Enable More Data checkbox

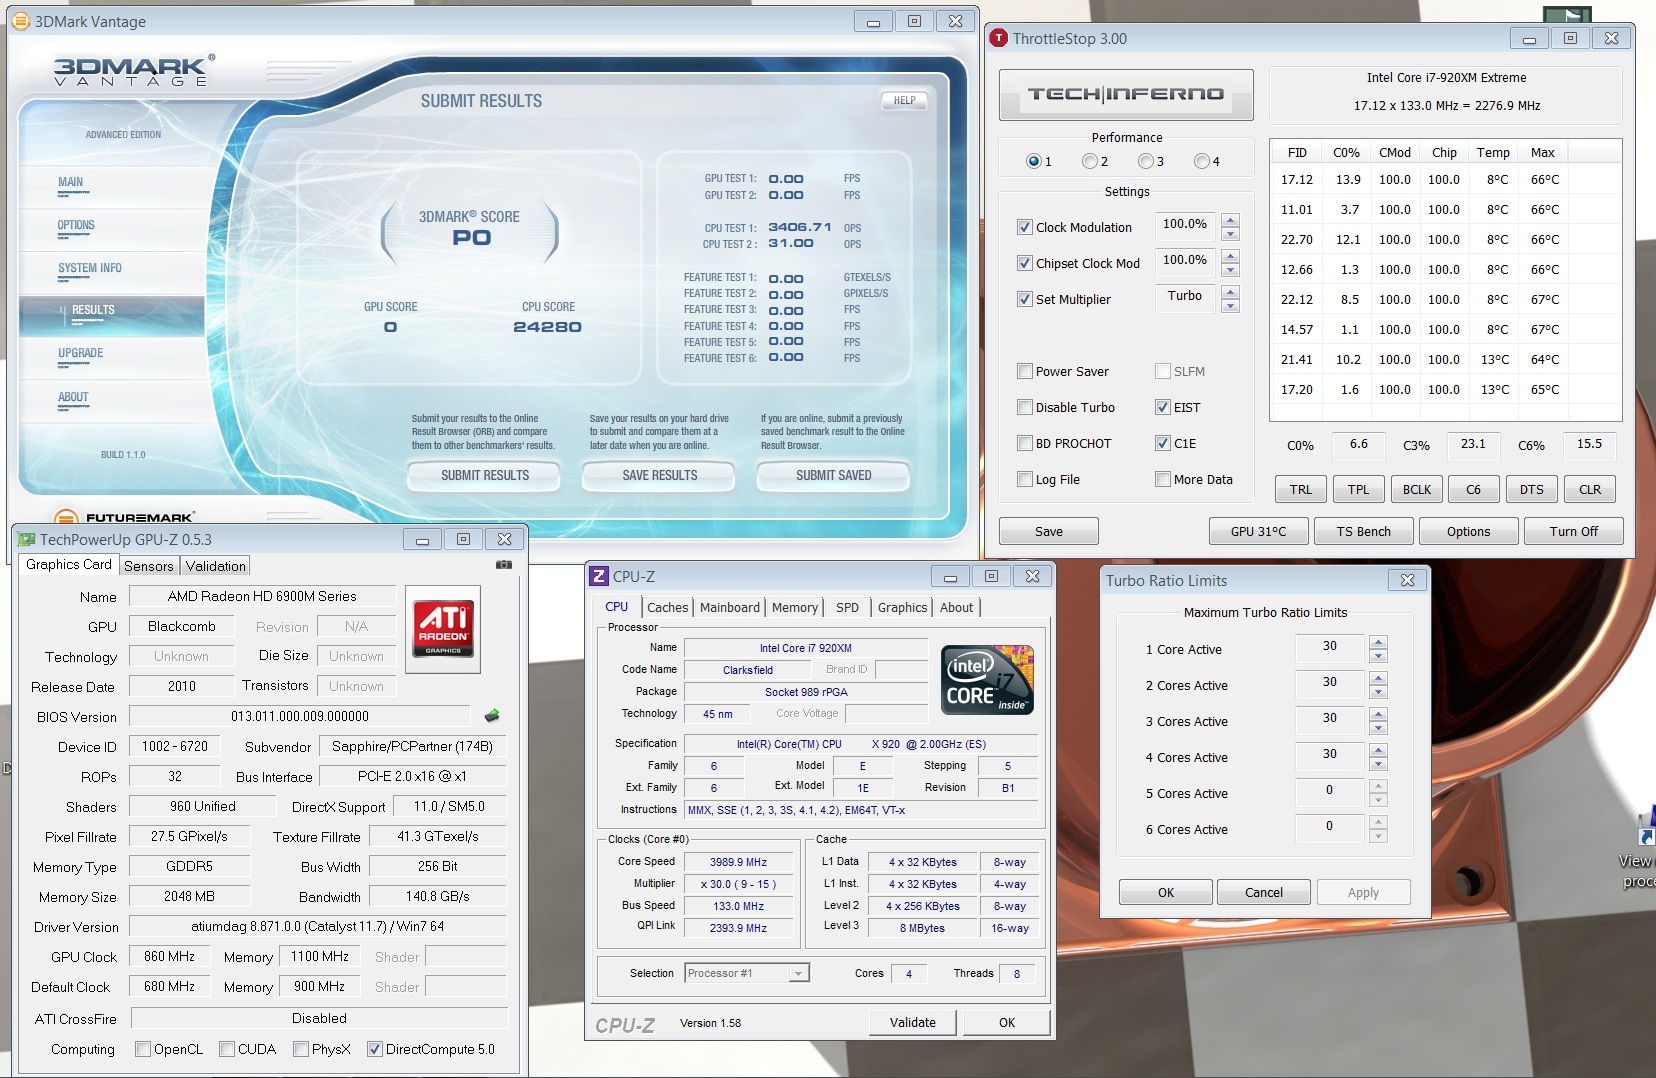tap(1162, 479)
